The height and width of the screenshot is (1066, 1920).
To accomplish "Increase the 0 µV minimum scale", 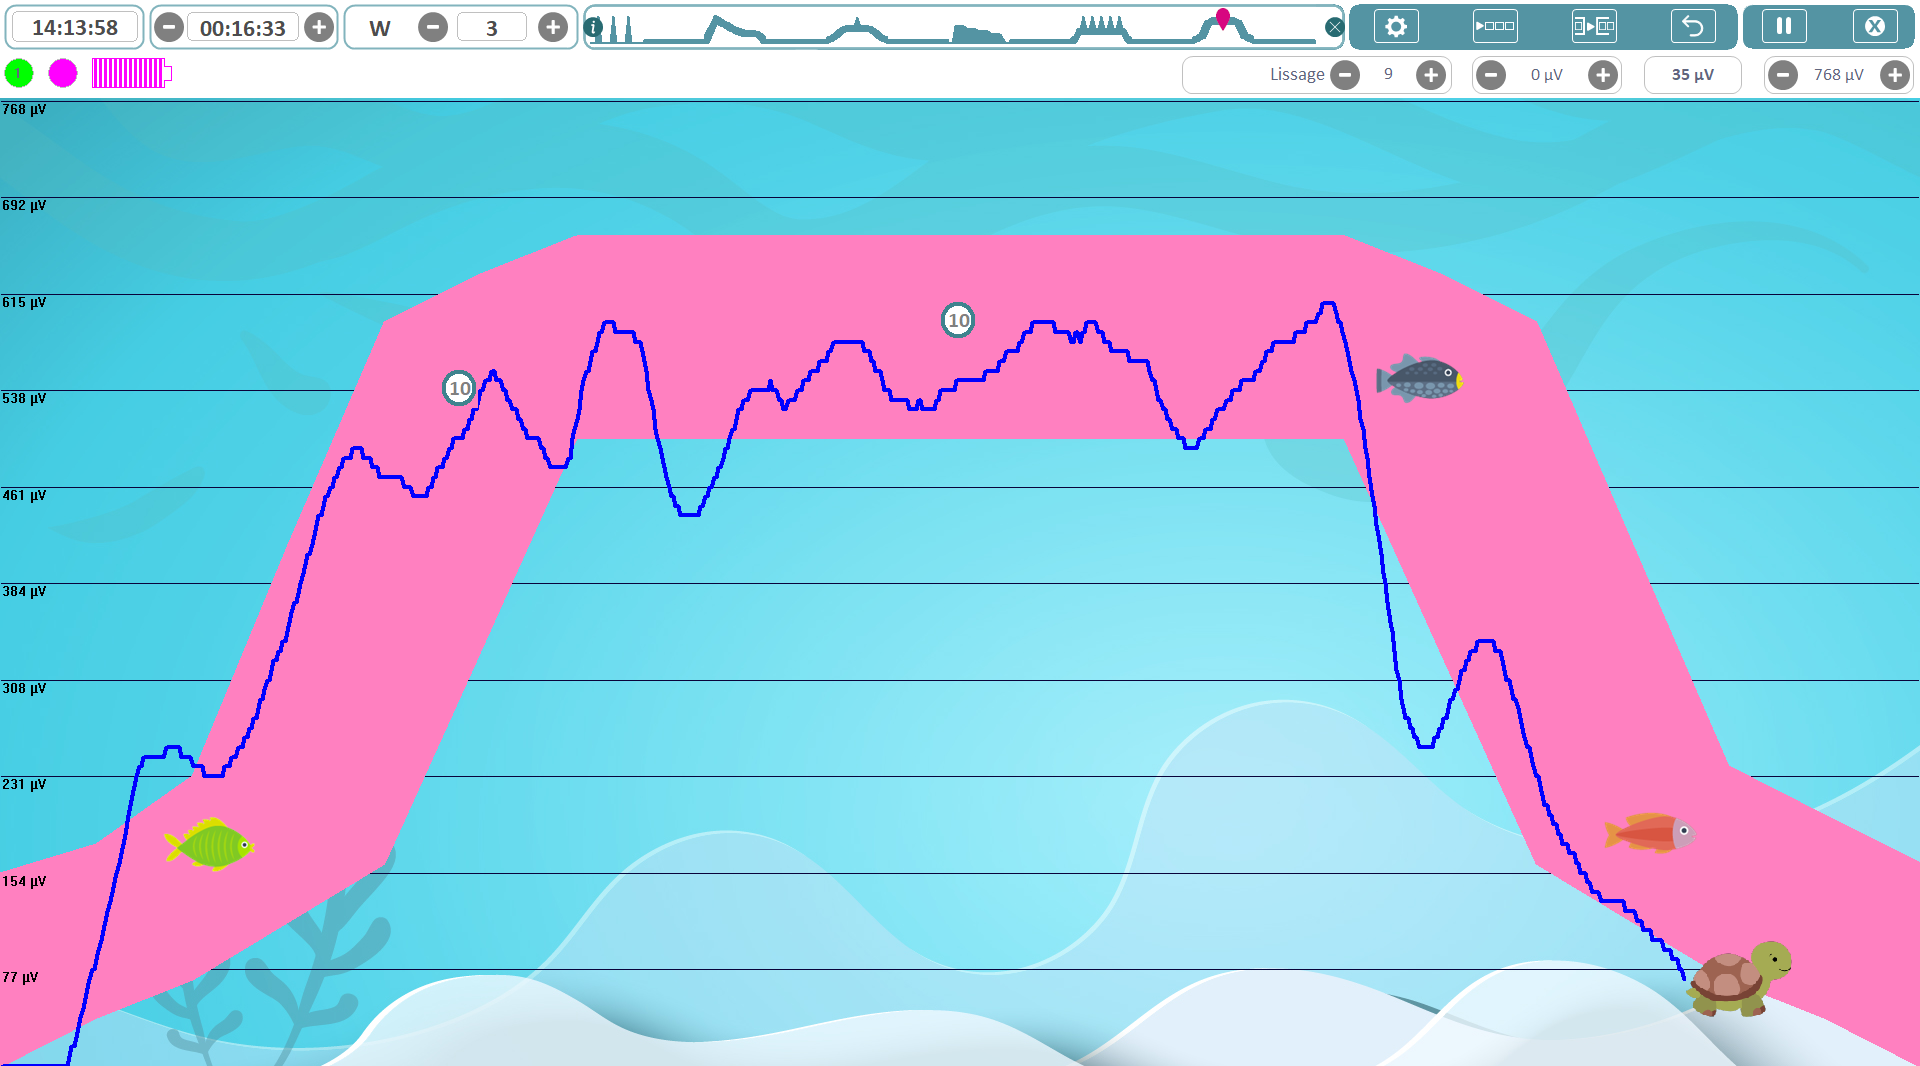I will coord(1603,75).
